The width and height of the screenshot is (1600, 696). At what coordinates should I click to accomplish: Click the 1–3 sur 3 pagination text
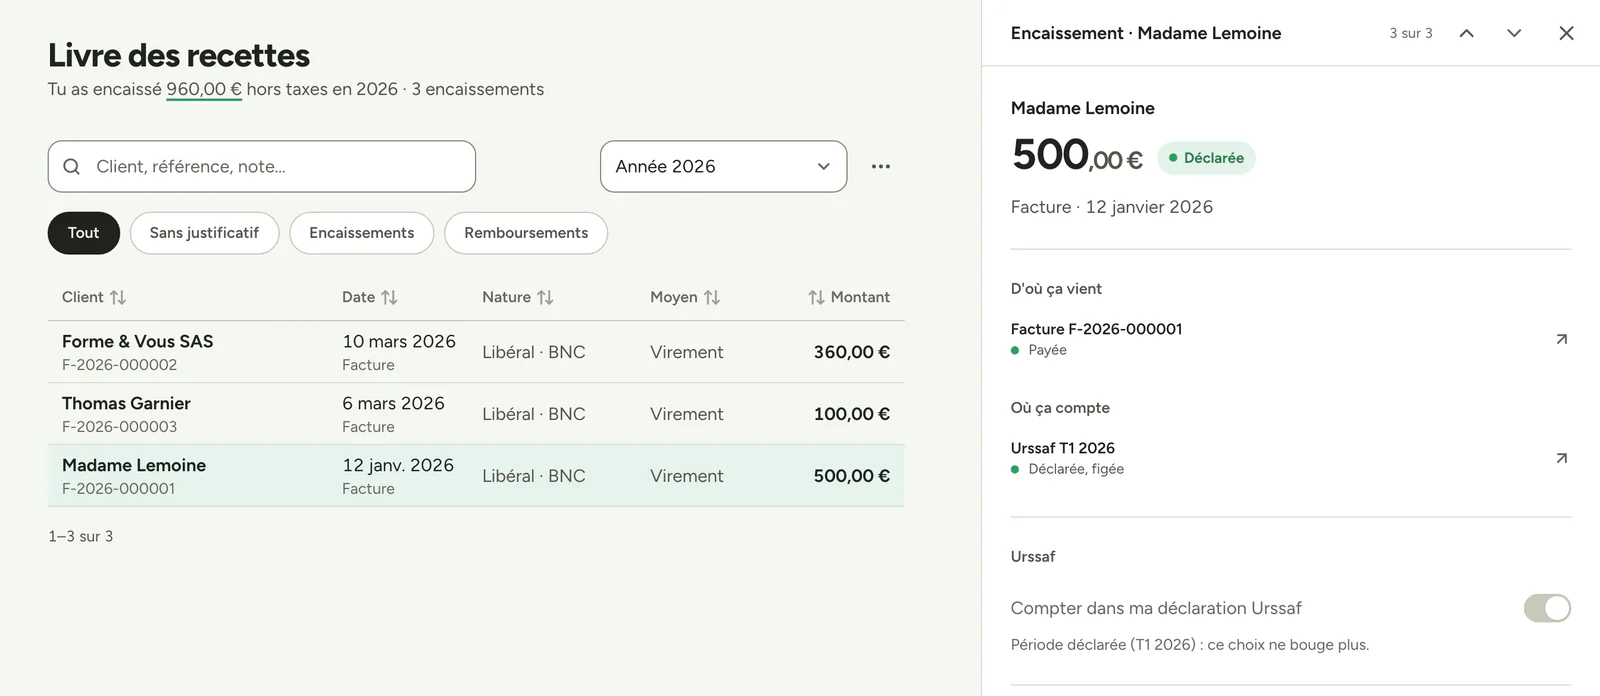click(81, 536)
